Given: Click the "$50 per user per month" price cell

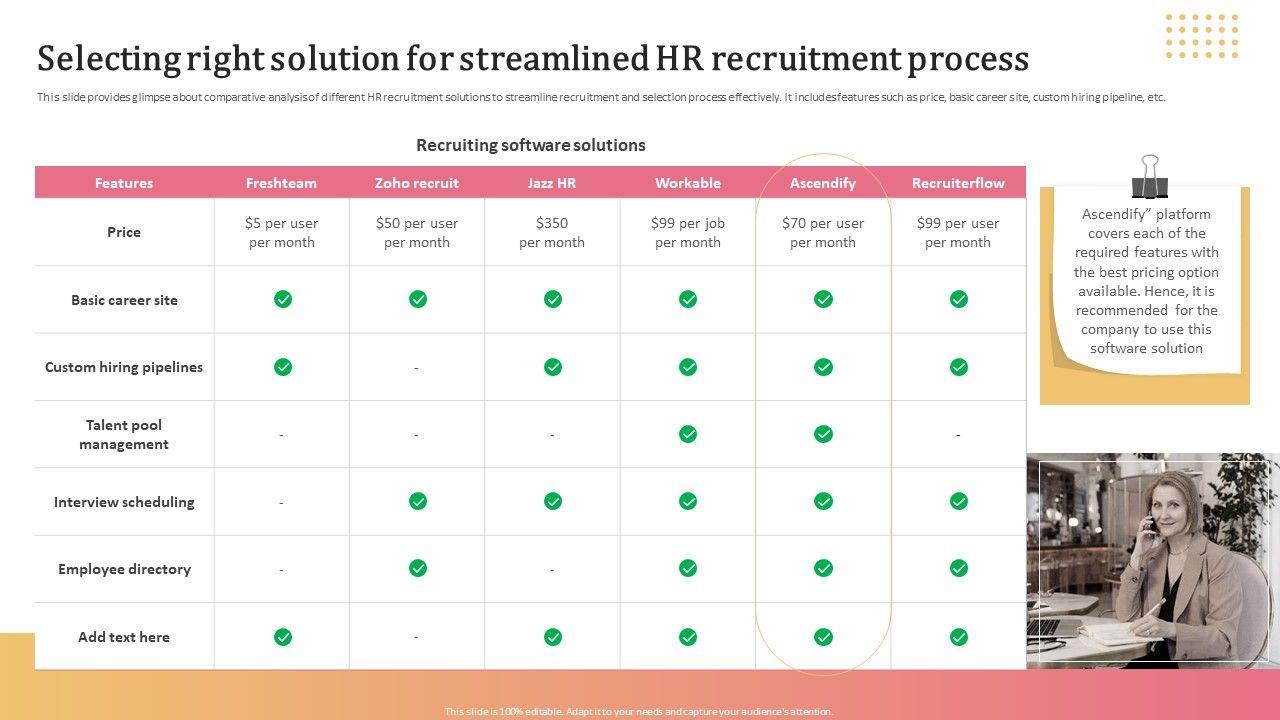Looking at the screenshot, I should click(x=417, y=233).
